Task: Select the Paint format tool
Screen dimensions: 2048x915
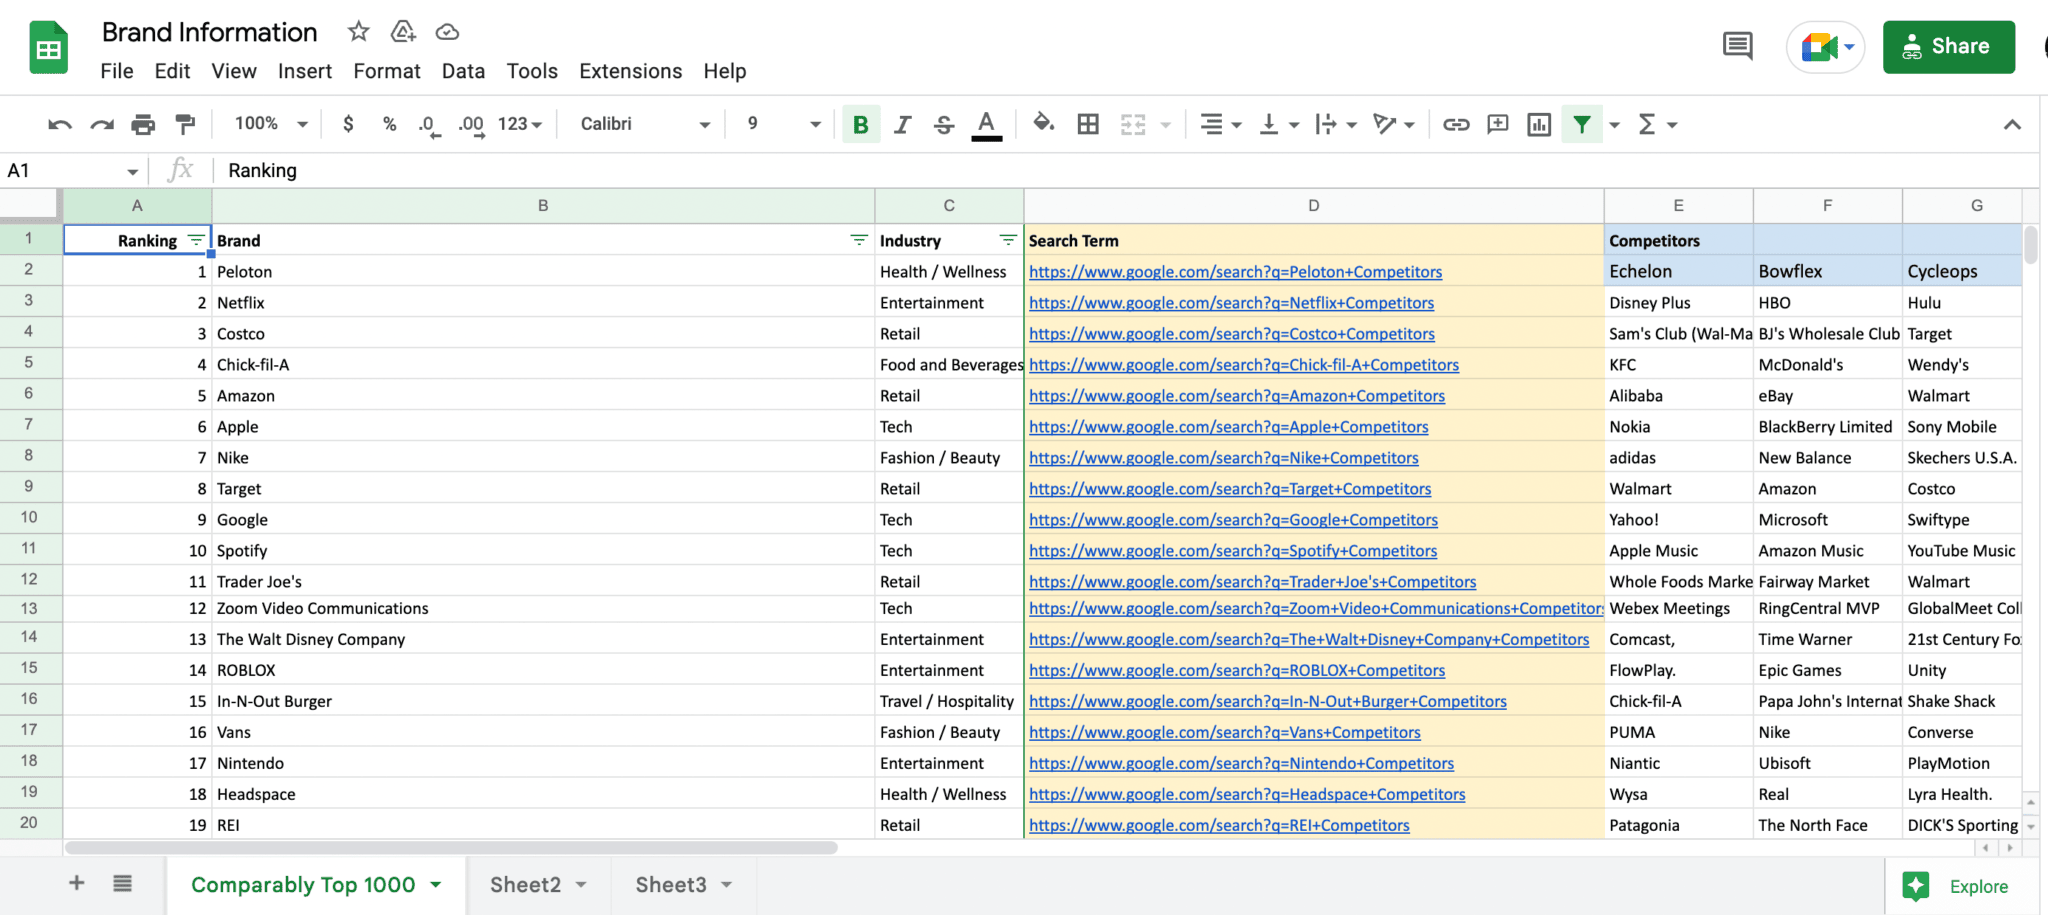Action: (185, 124)
